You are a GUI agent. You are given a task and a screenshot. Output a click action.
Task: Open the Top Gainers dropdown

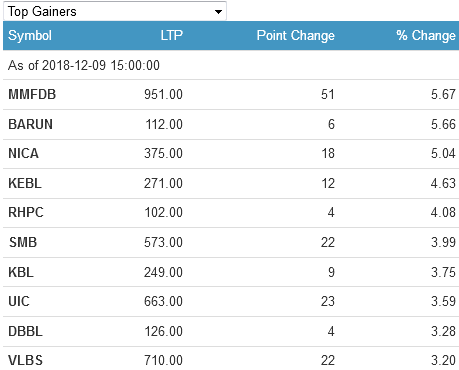[x=115, y=11]
